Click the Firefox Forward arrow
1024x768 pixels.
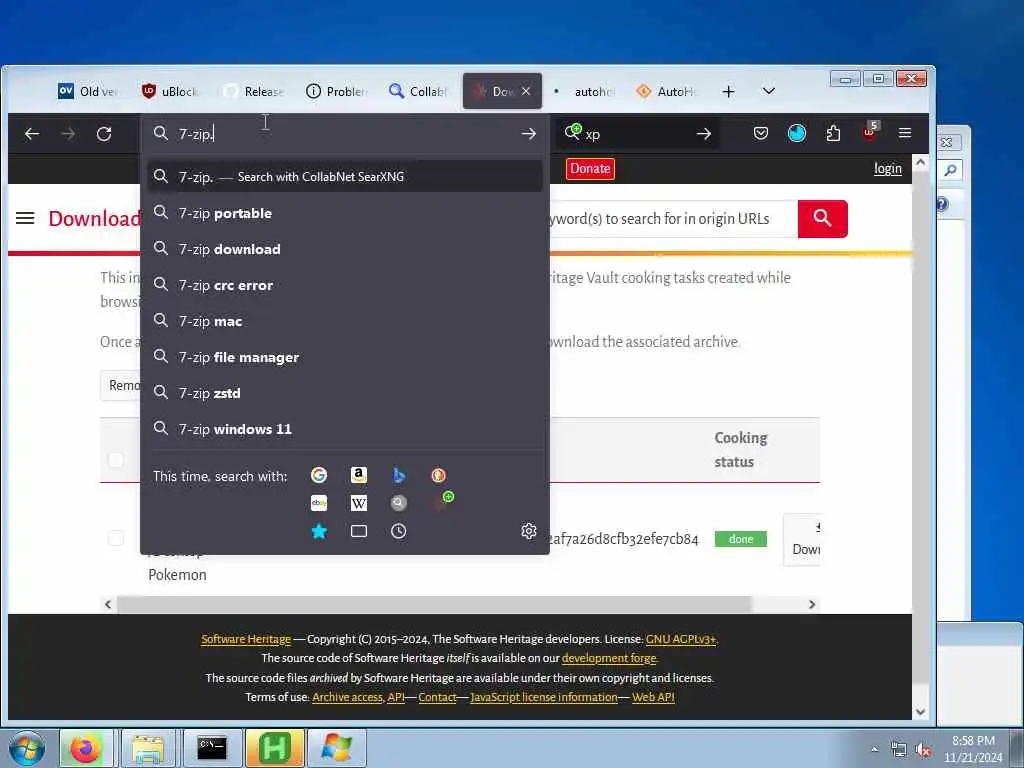(x=68, y=134)
